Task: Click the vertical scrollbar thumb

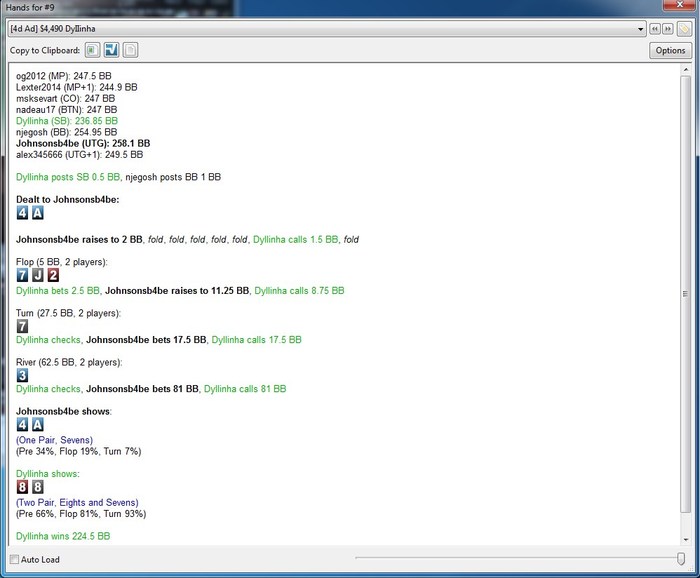Action: (x=685, y=294)
